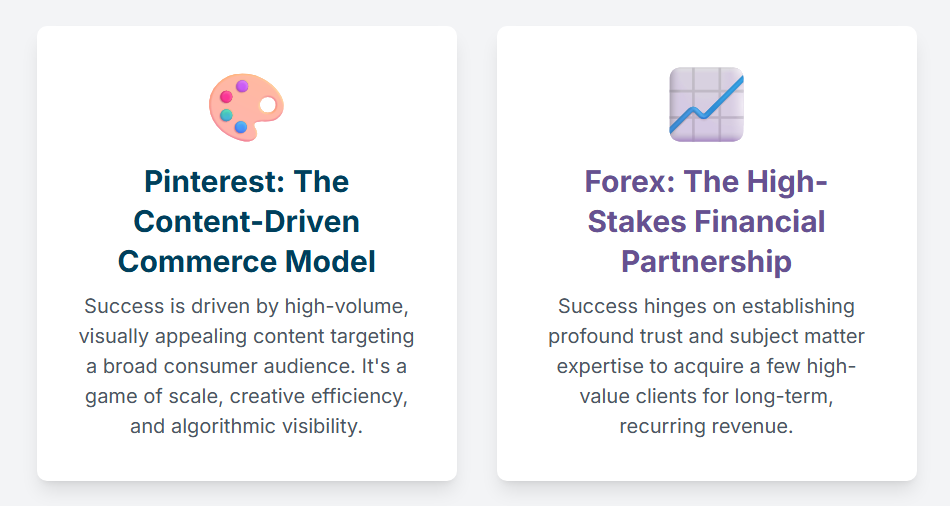Click the "recurring revenue." text line
Viewport: 950px width, 506px height.
[x=706, y=426]
